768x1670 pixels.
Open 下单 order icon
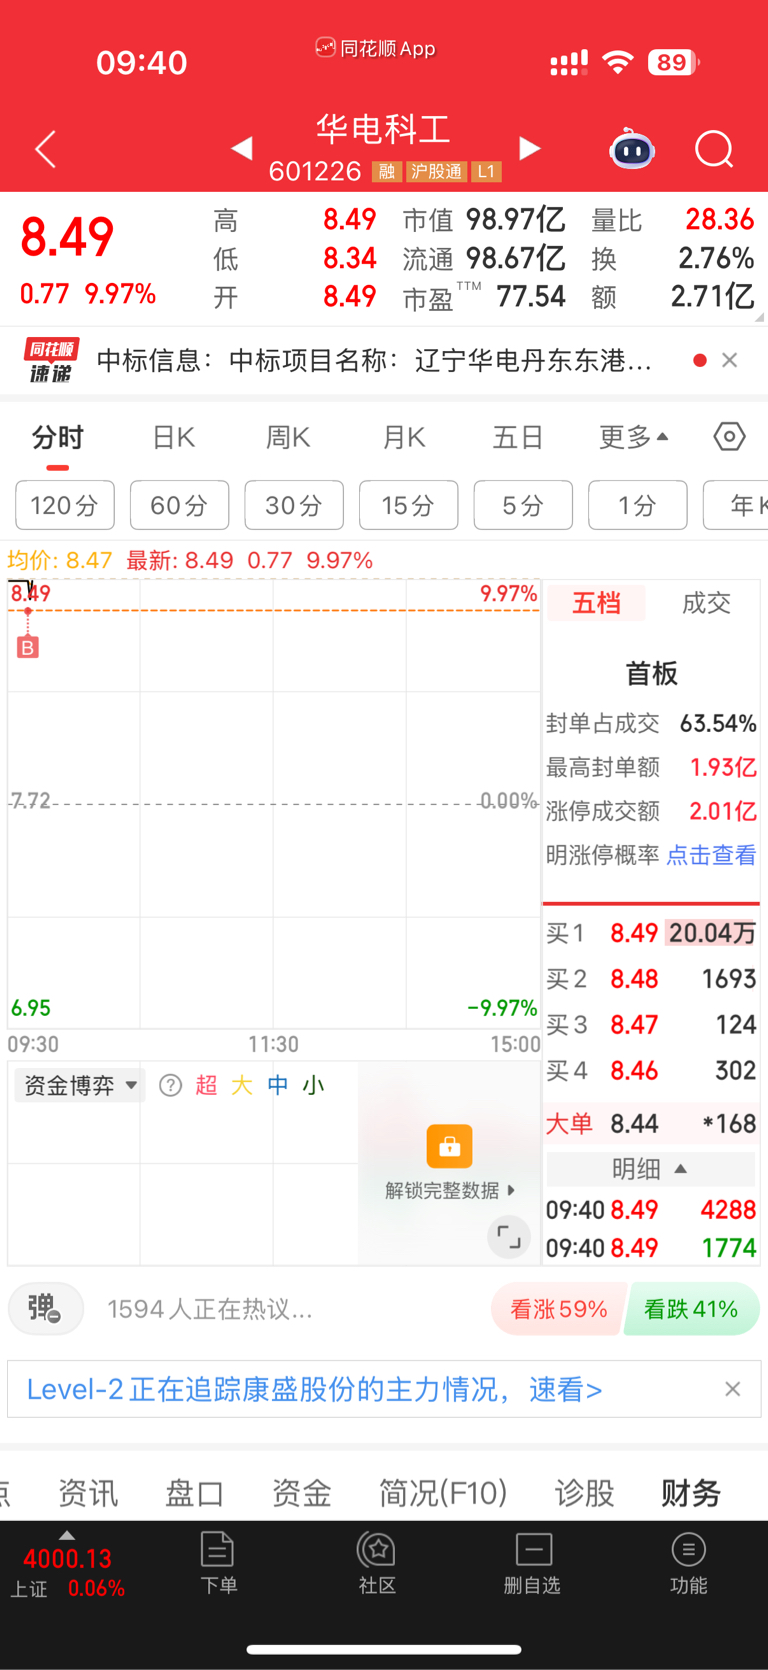click(218, 1563)
